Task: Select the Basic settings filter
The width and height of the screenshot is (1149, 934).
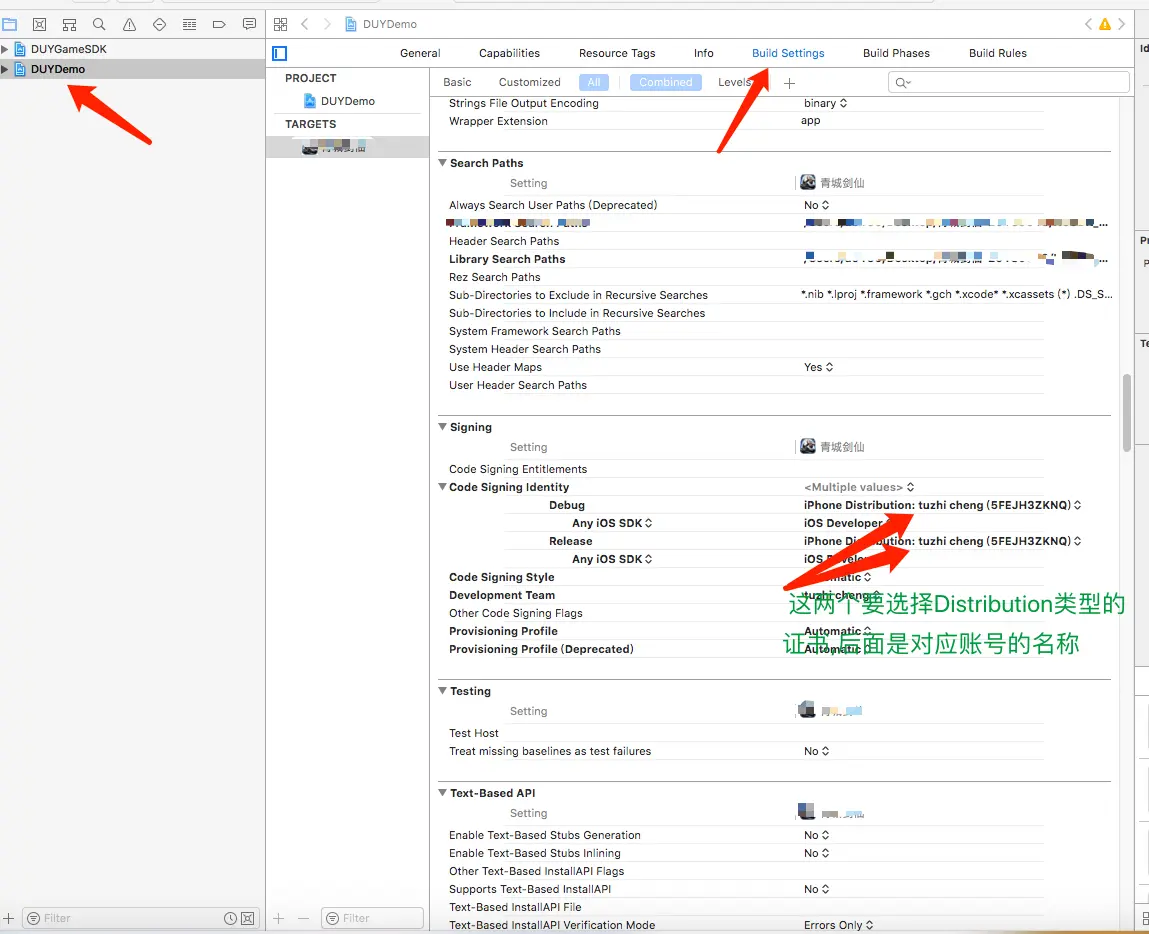Action: coord(457,82)
